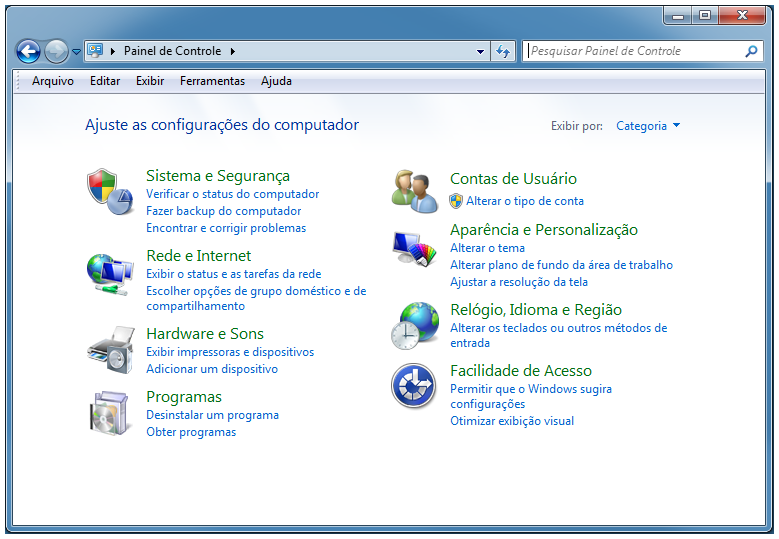Click Desinstalar um programa
The height and width of the screenshot is (539, 779).
pos(212,415)
